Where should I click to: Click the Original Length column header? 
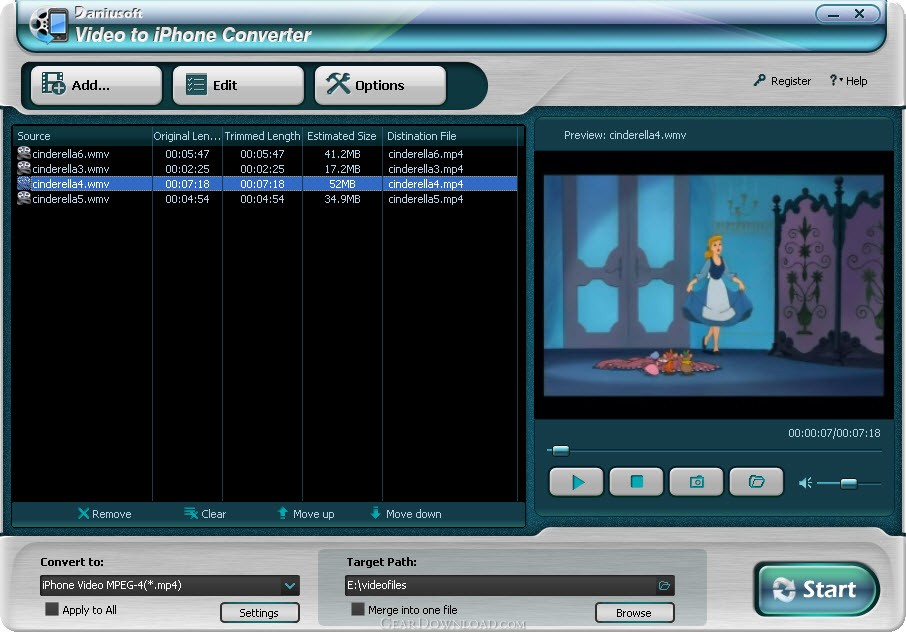coord(187,136)
